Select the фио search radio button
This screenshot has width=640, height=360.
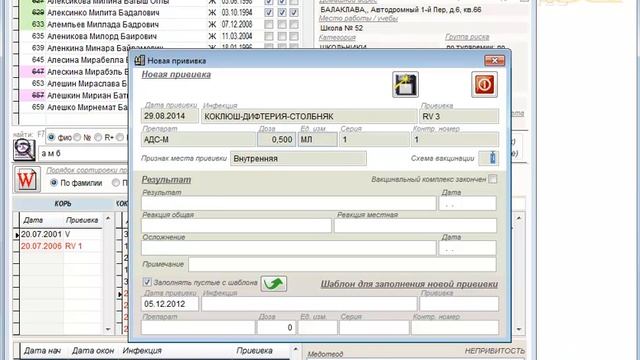click(51, 137)
